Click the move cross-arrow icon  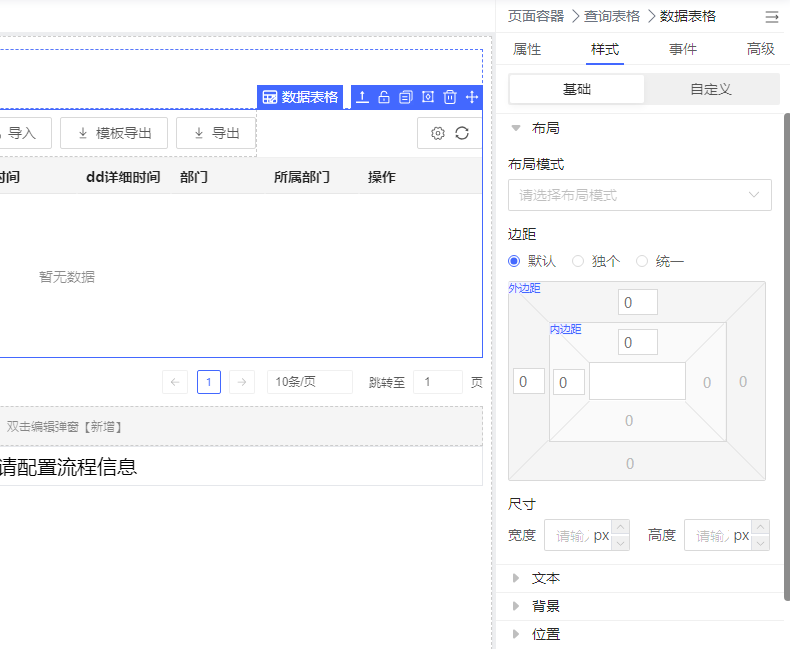(472, 97)
